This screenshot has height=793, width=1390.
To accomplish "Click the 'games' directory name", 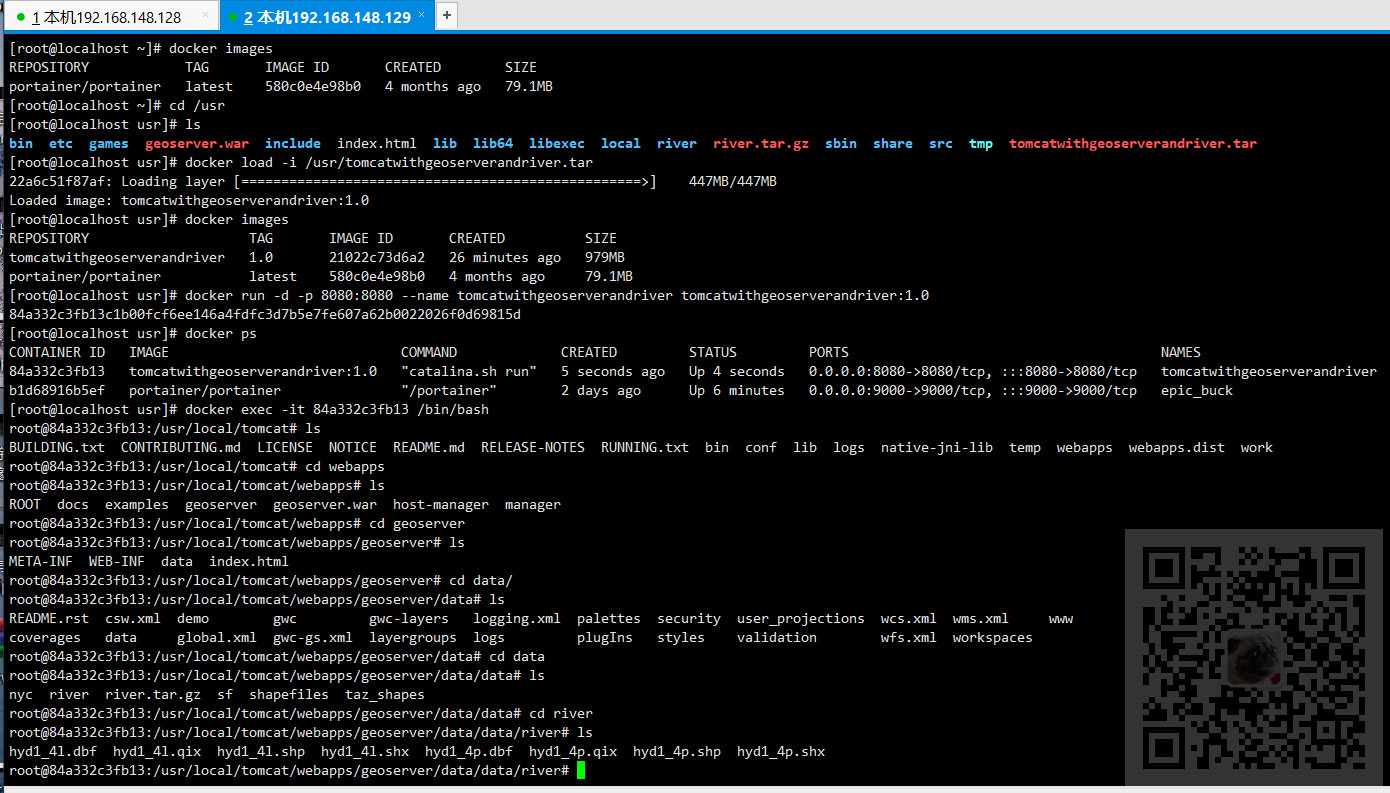I will [109, 143].
